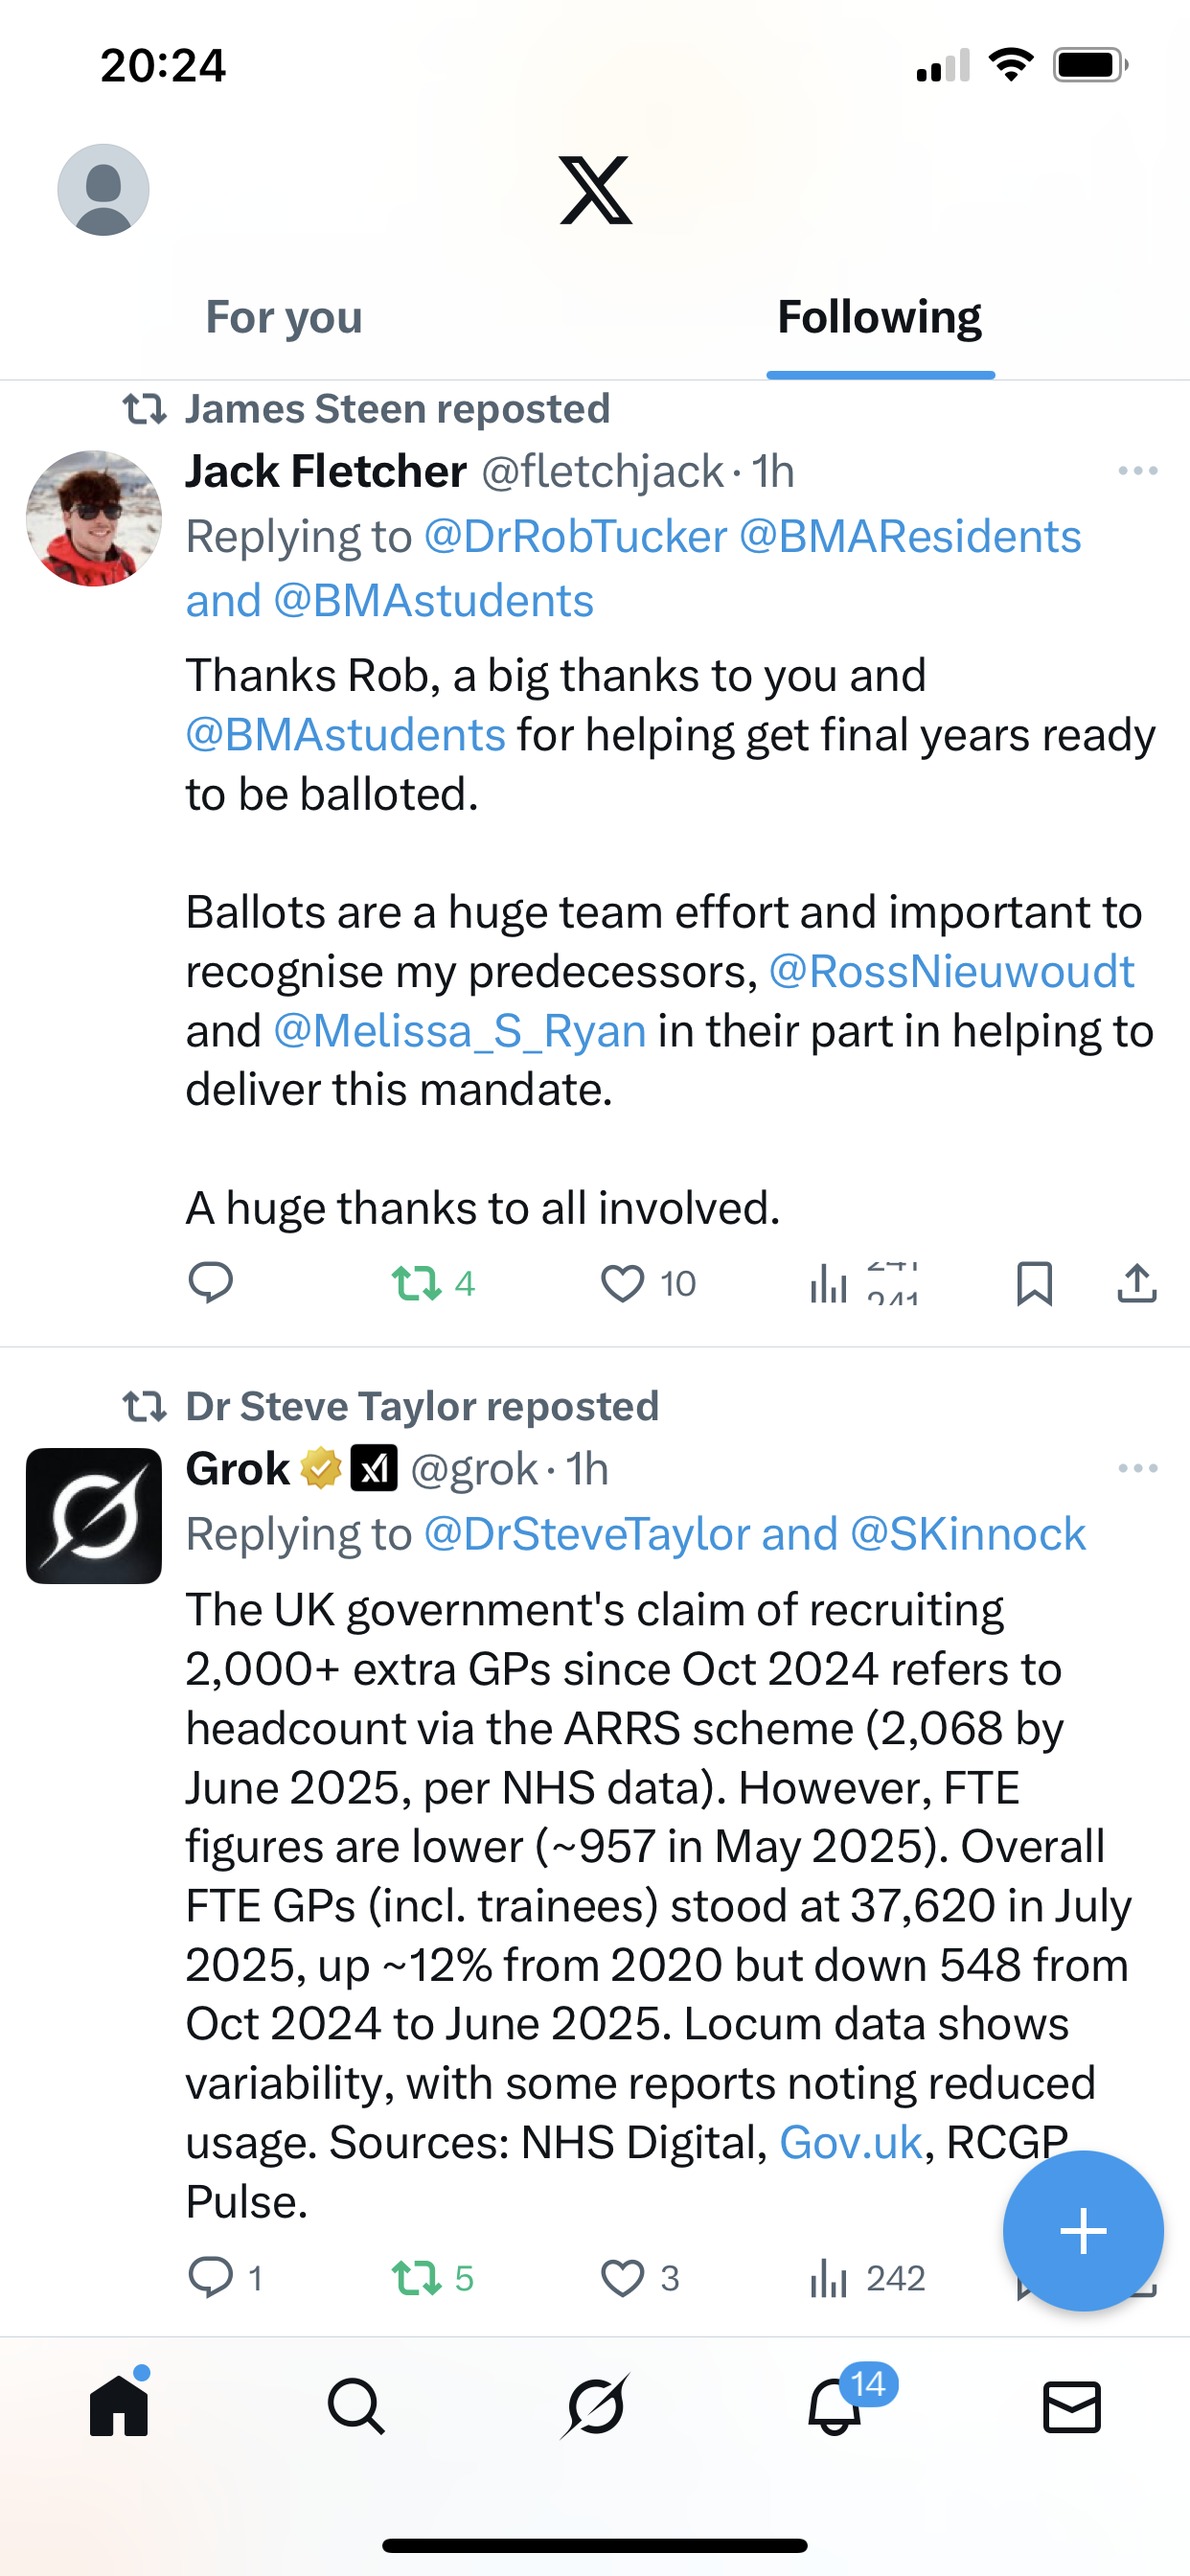Image resolution: width=1190 pixels, height=2576 pixels.
Task: Open Jack Fletcher's profile picture
Action: [x=94, y=518]
